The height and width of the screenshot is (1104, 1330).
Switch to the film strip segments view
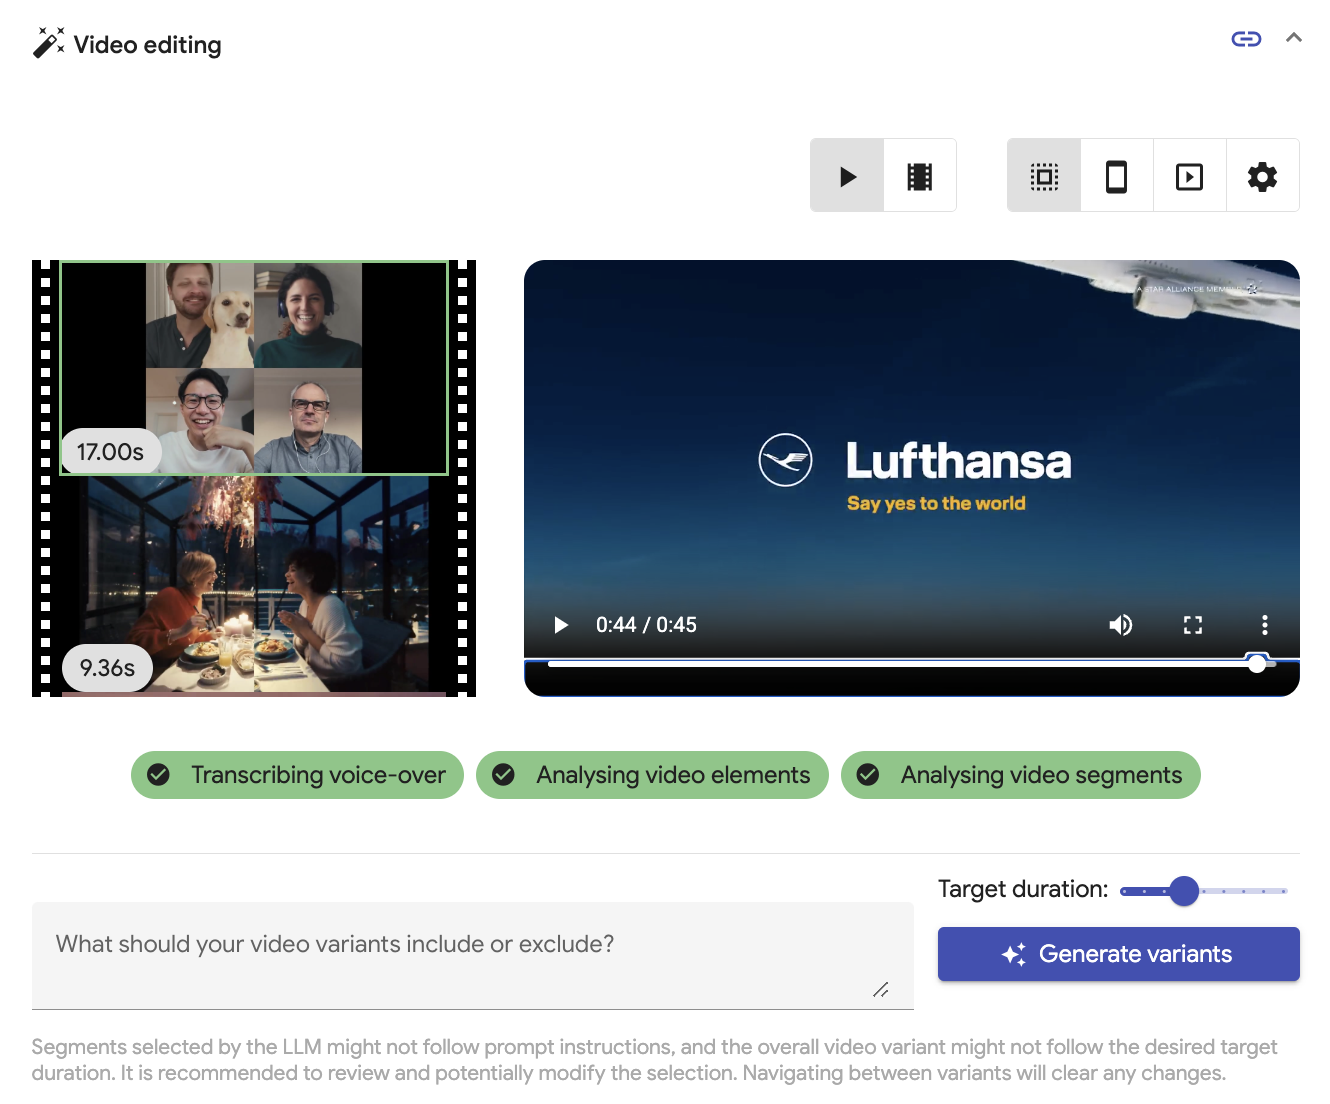(920, 176)
